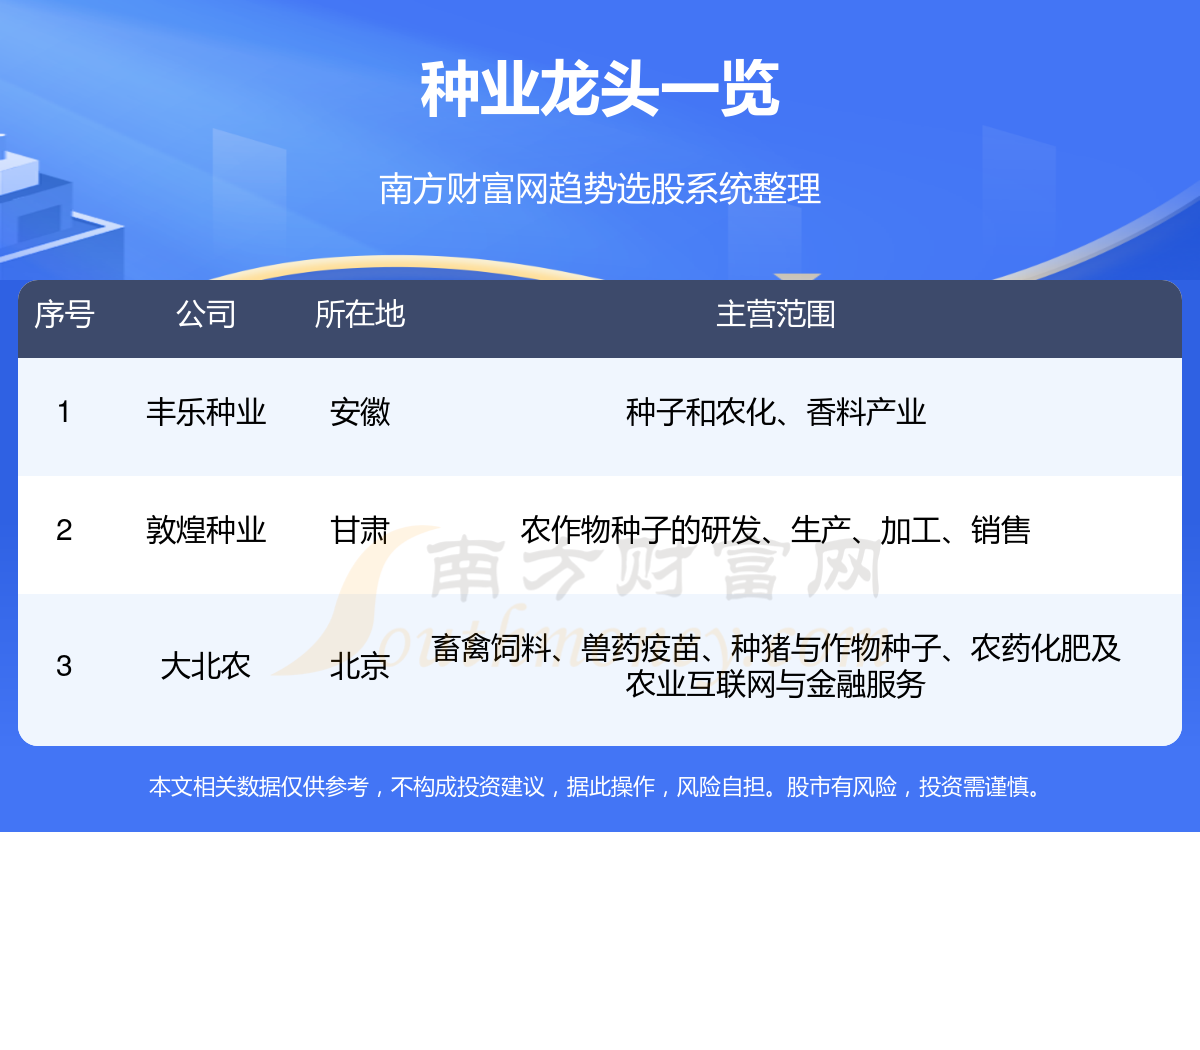
Task: Select the 主营范围 column header
Action: [776, 315]
